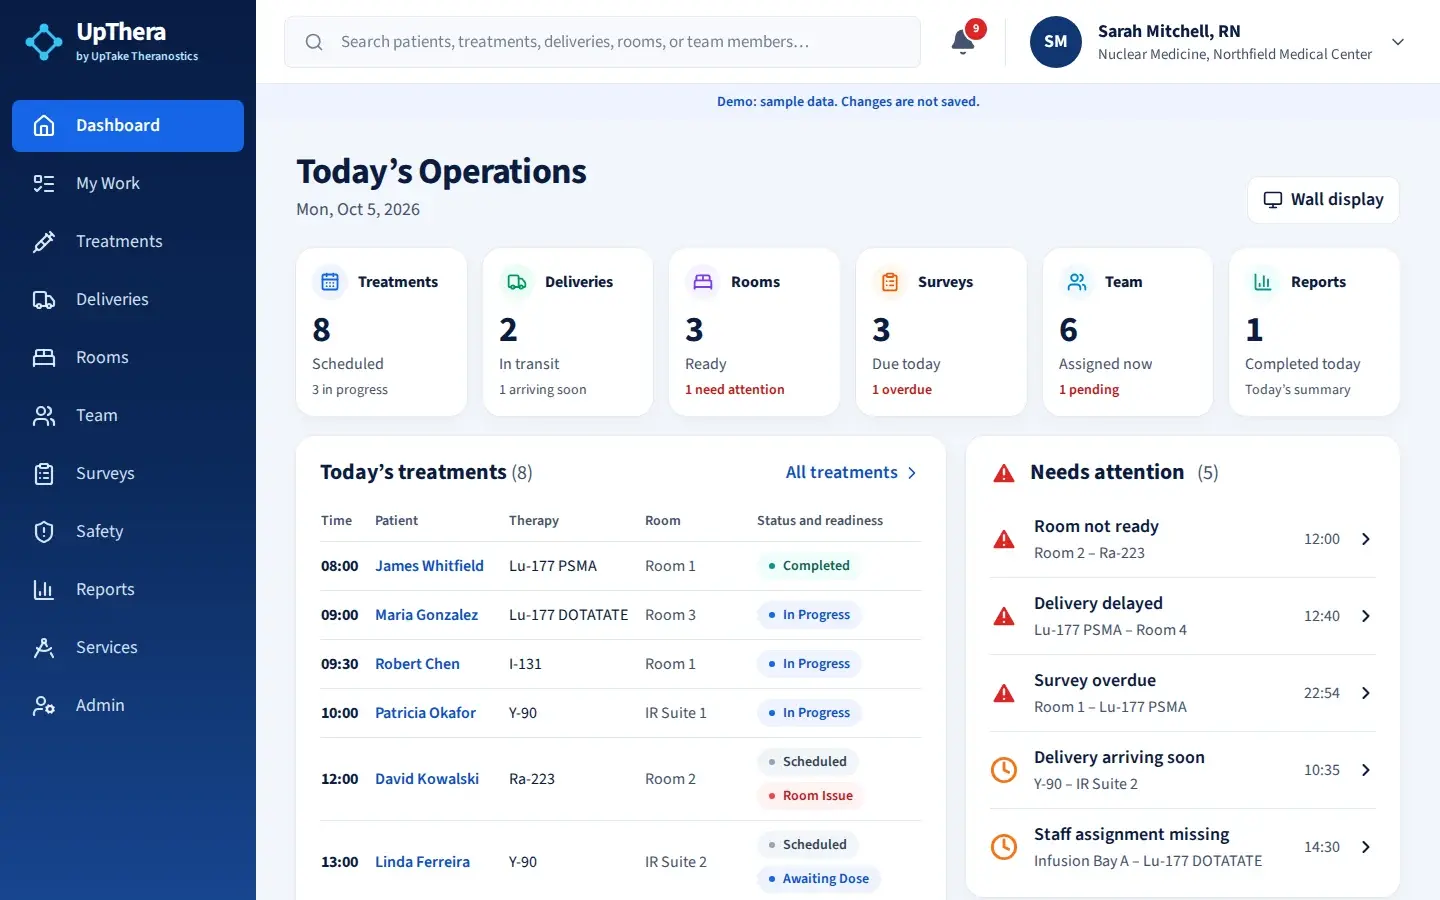Click the Wall display button

point(1323,200)
